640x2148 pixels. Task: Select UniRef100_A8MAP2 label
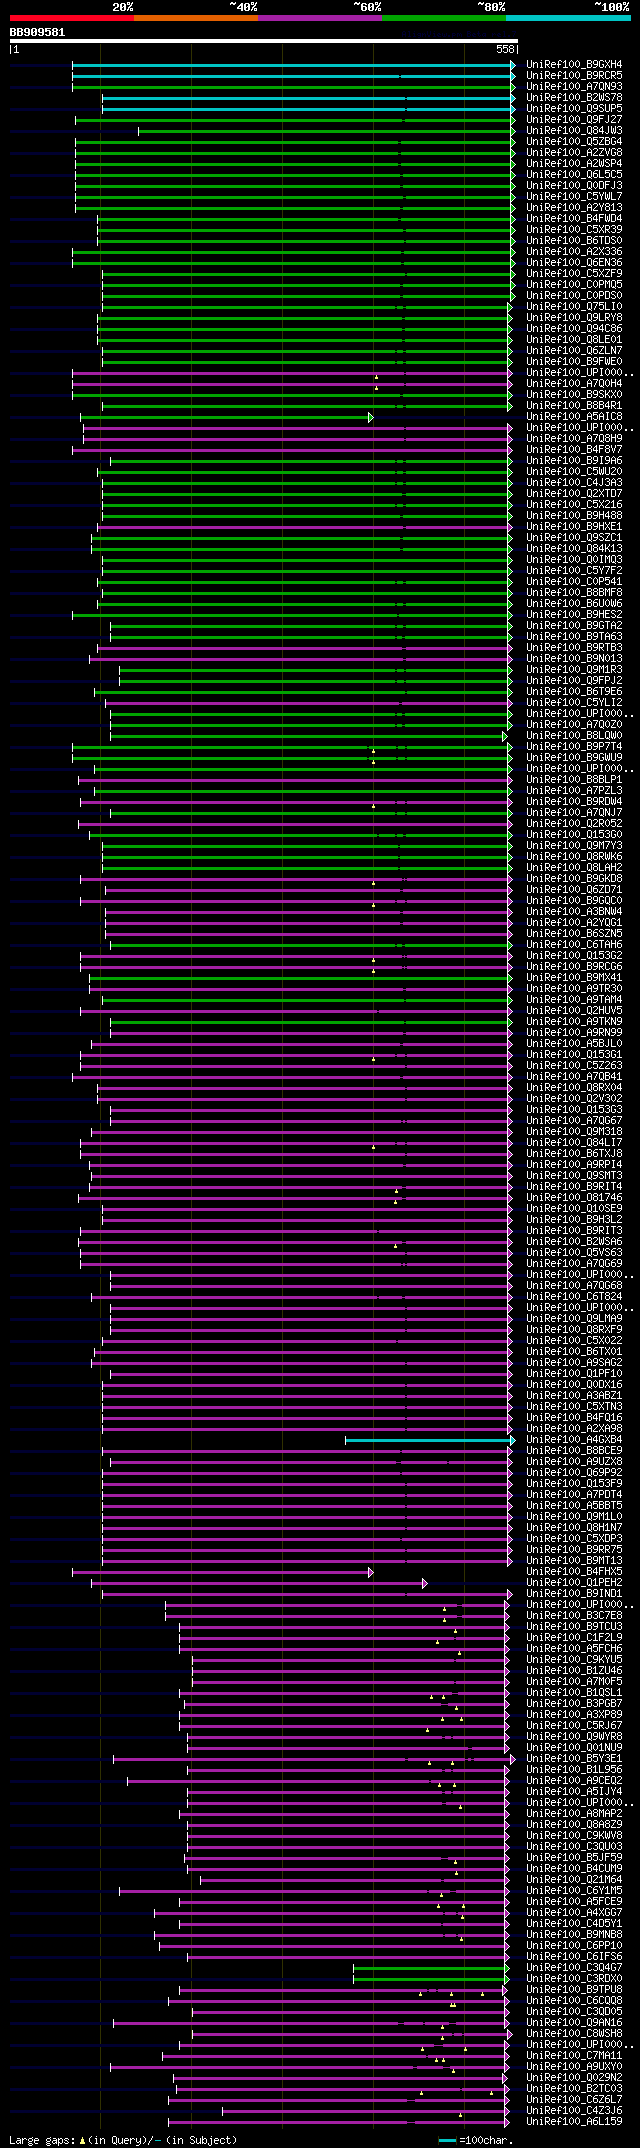coord(574,1814)
